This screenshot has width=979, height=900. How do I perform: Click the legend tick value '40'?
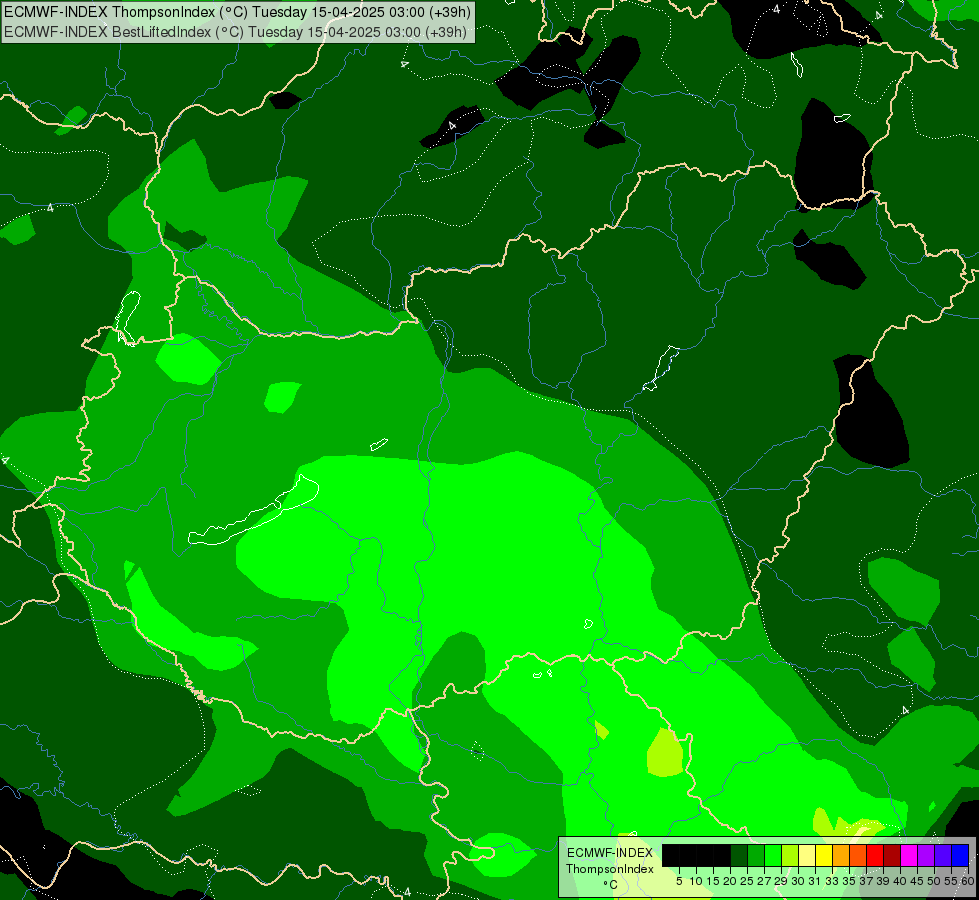point(900,881)
